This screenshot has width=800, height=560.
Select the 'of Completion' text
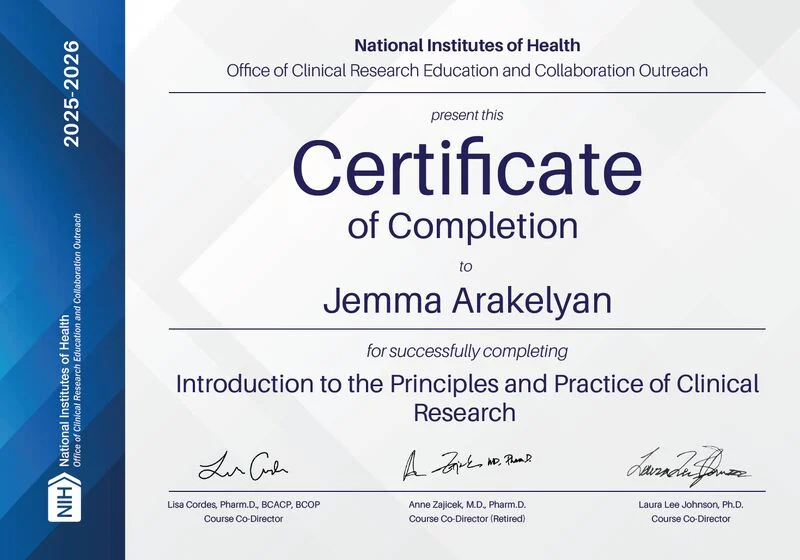[x=463, y=225]
